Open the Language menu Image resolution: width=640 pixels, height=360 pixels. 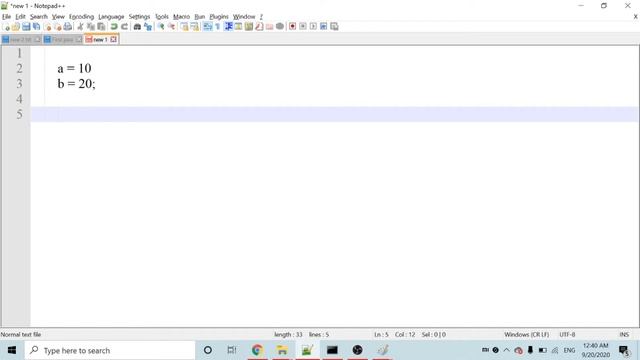click(x=111, y=17)
